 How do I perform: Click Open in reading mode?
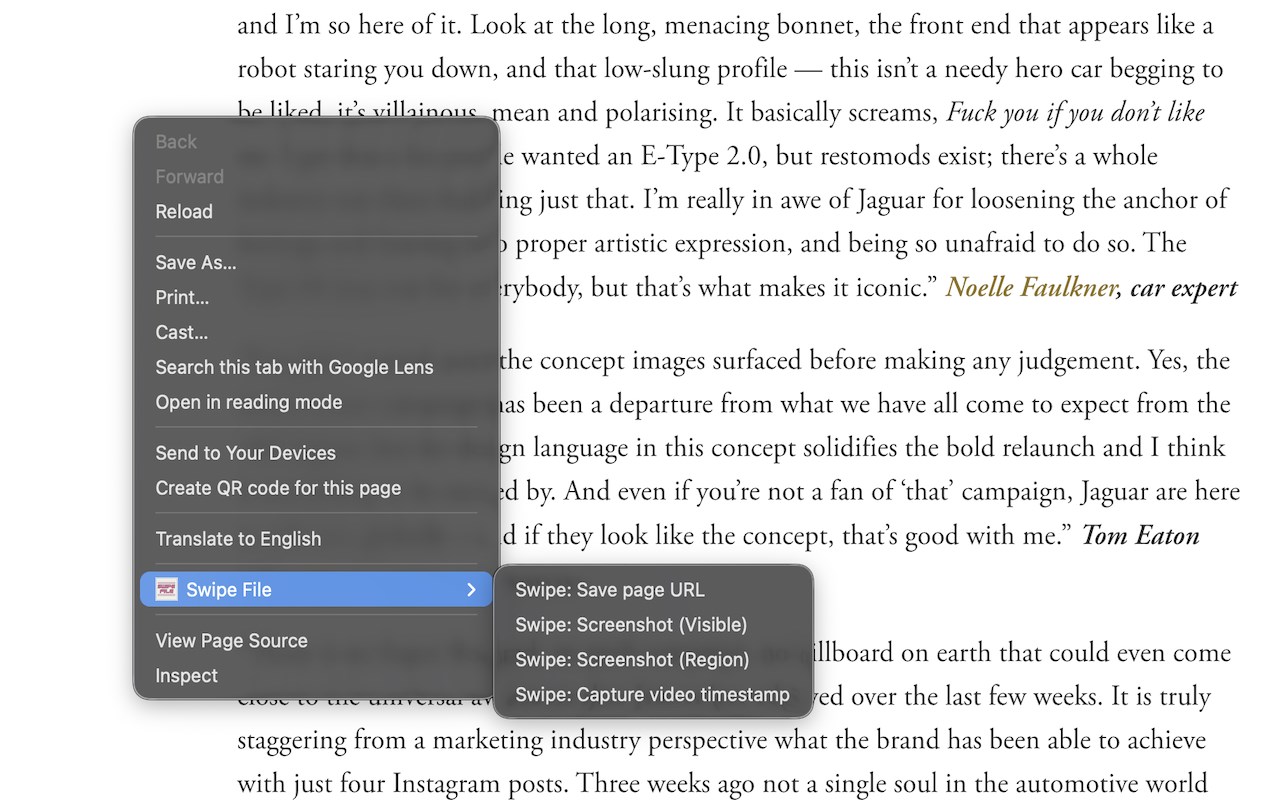pos(316,402)
